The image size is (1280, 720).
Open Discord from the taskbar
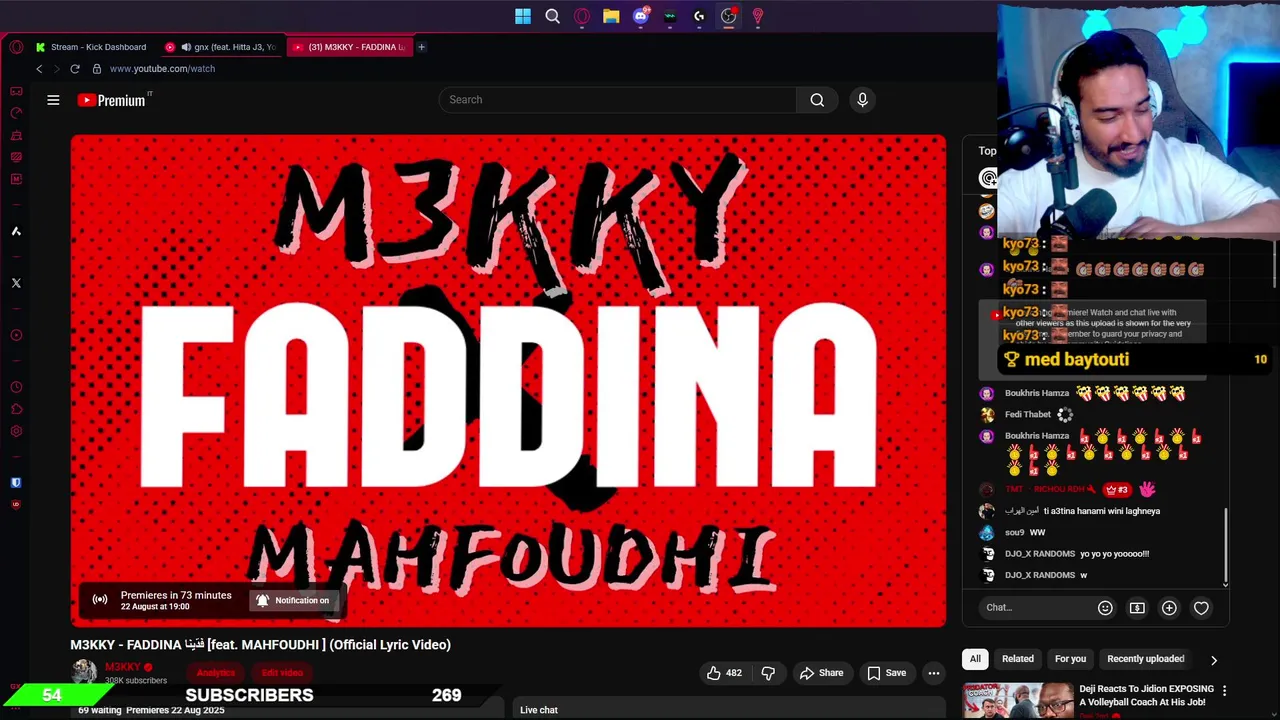click(641, 16)
